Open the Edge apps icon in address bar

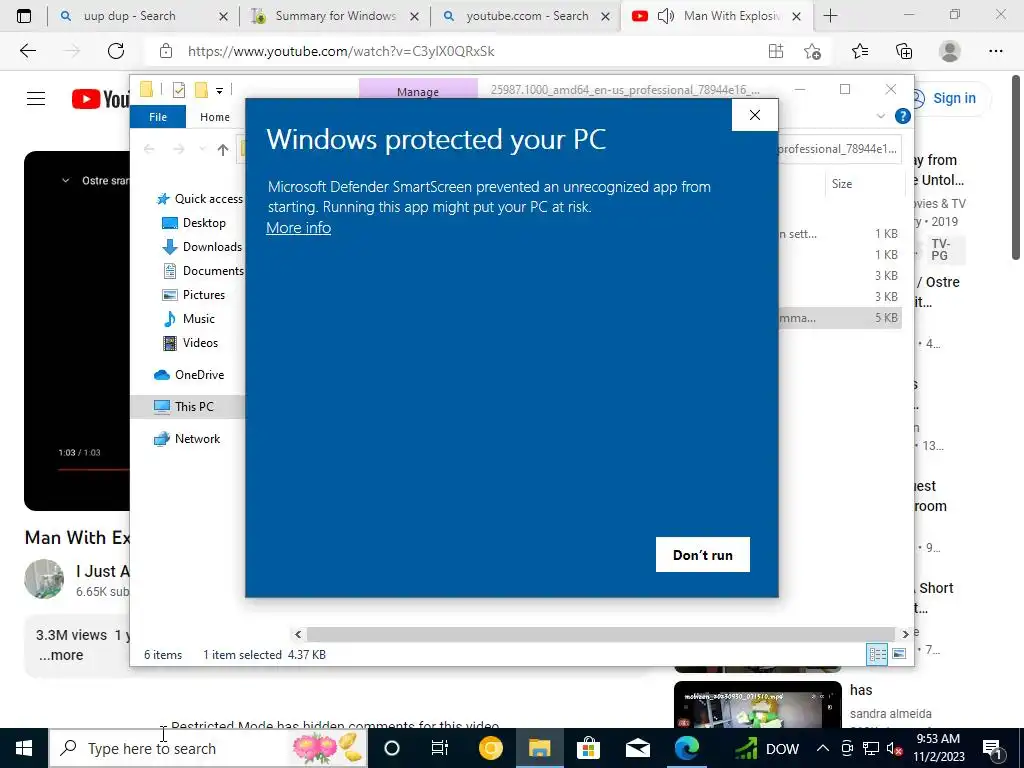click(776, 51)
